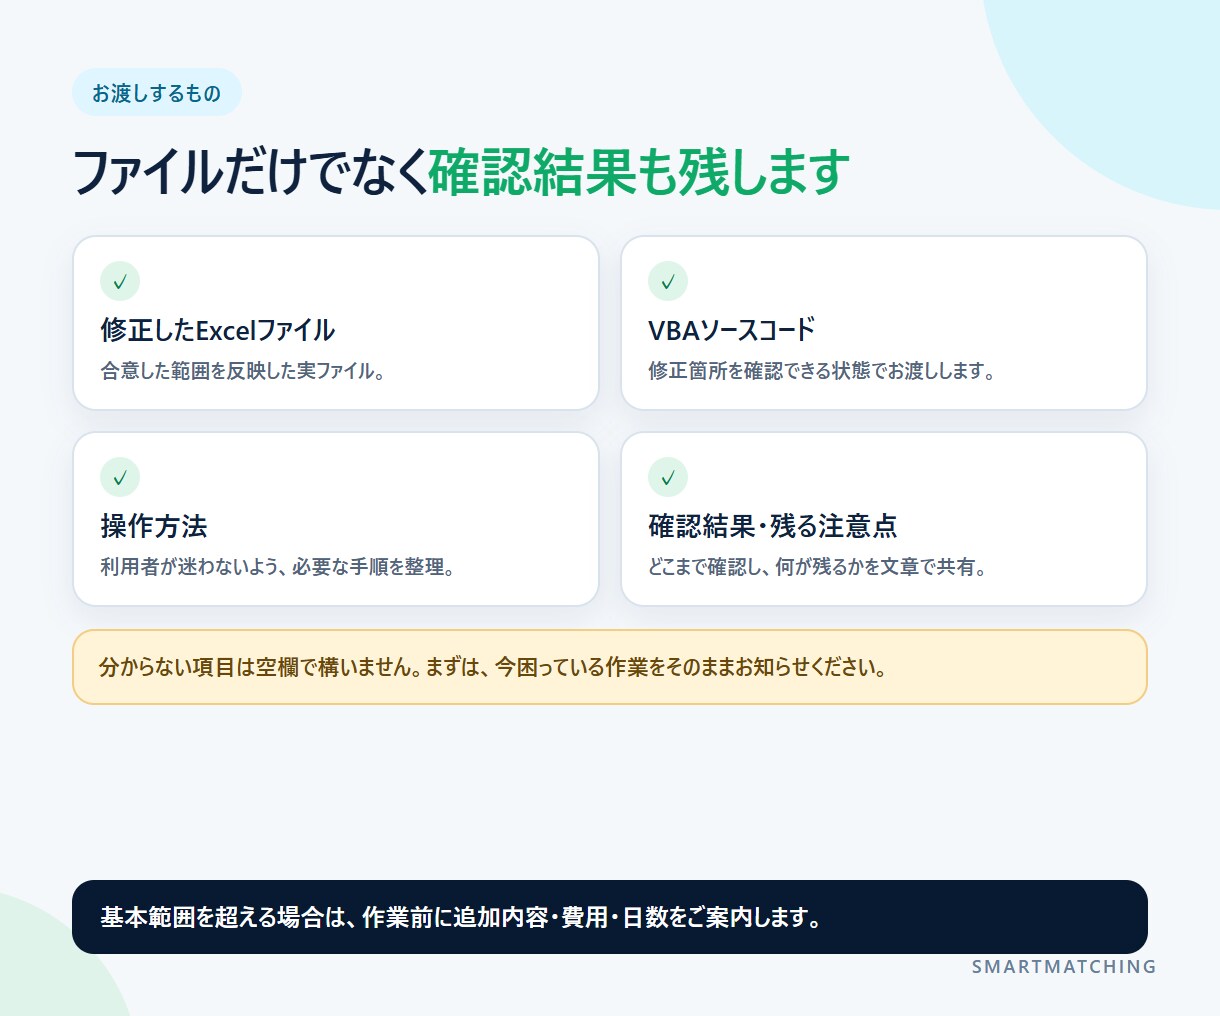This screenshot has height=1016, width=1220.
Task: Select the VBAソースコード card title
Action: [x=732, y=331]
